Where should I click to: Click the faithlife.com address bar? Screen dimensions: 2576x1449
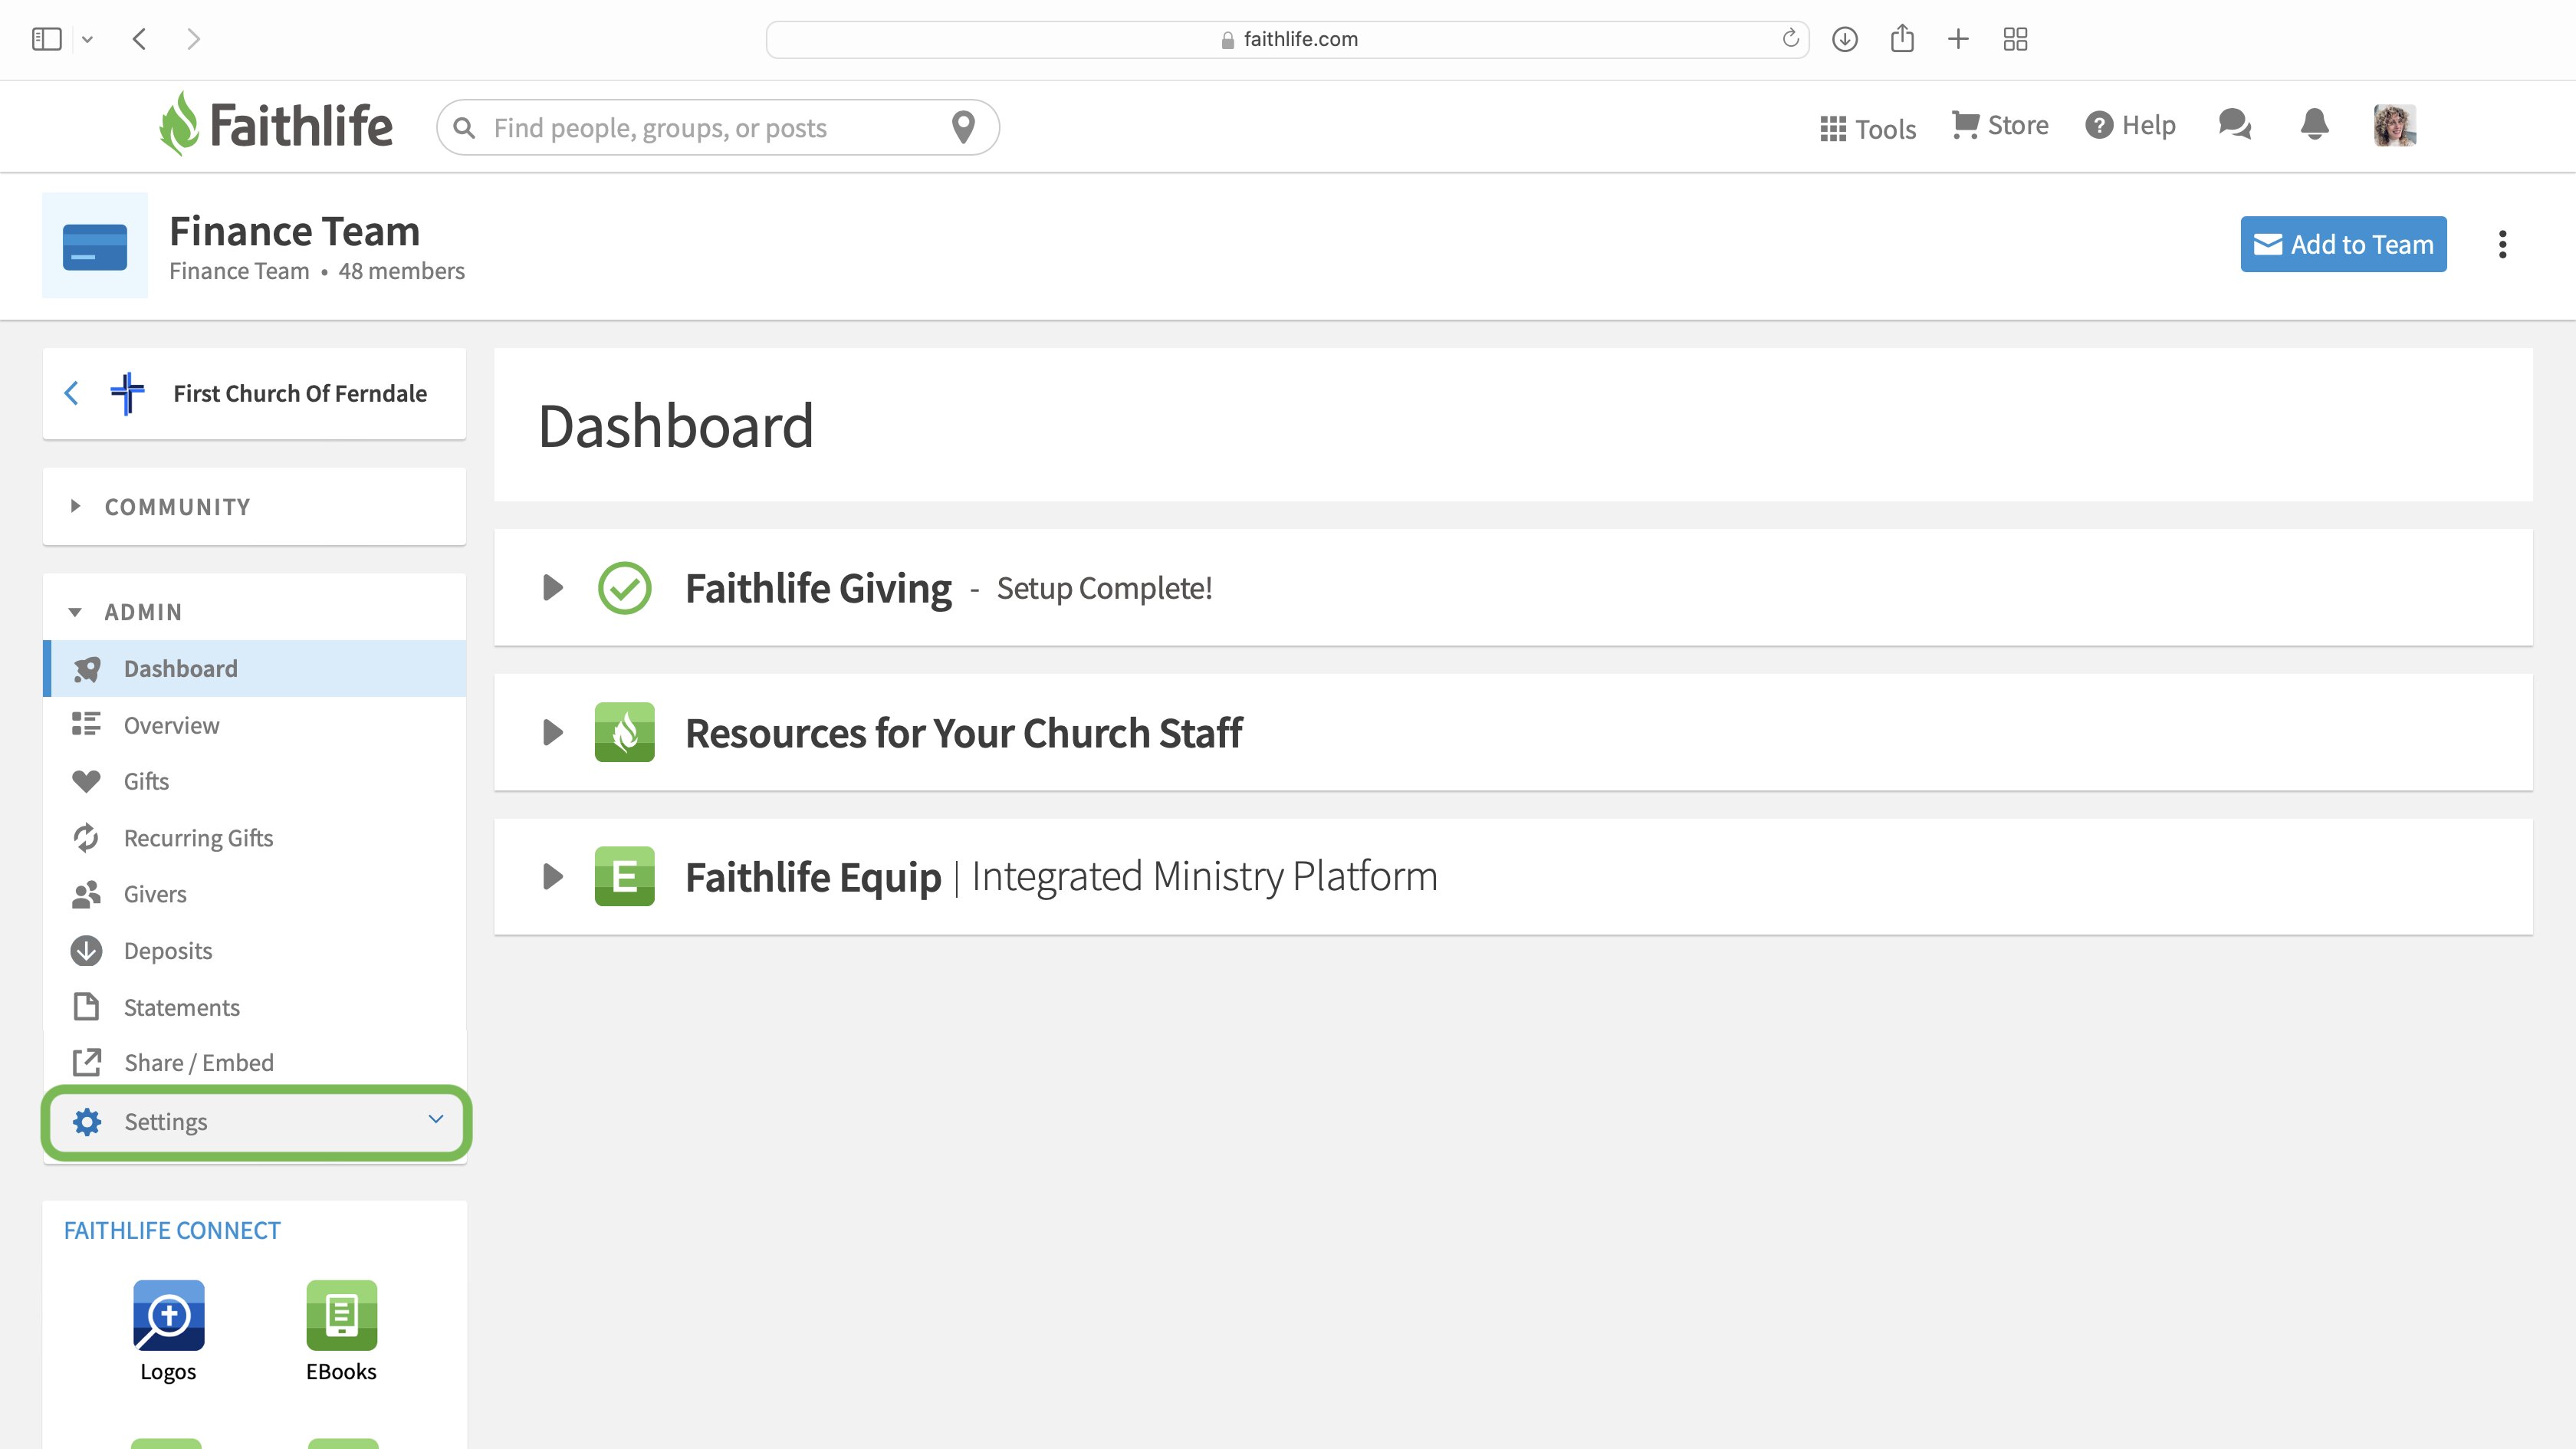pos(1287,39)
